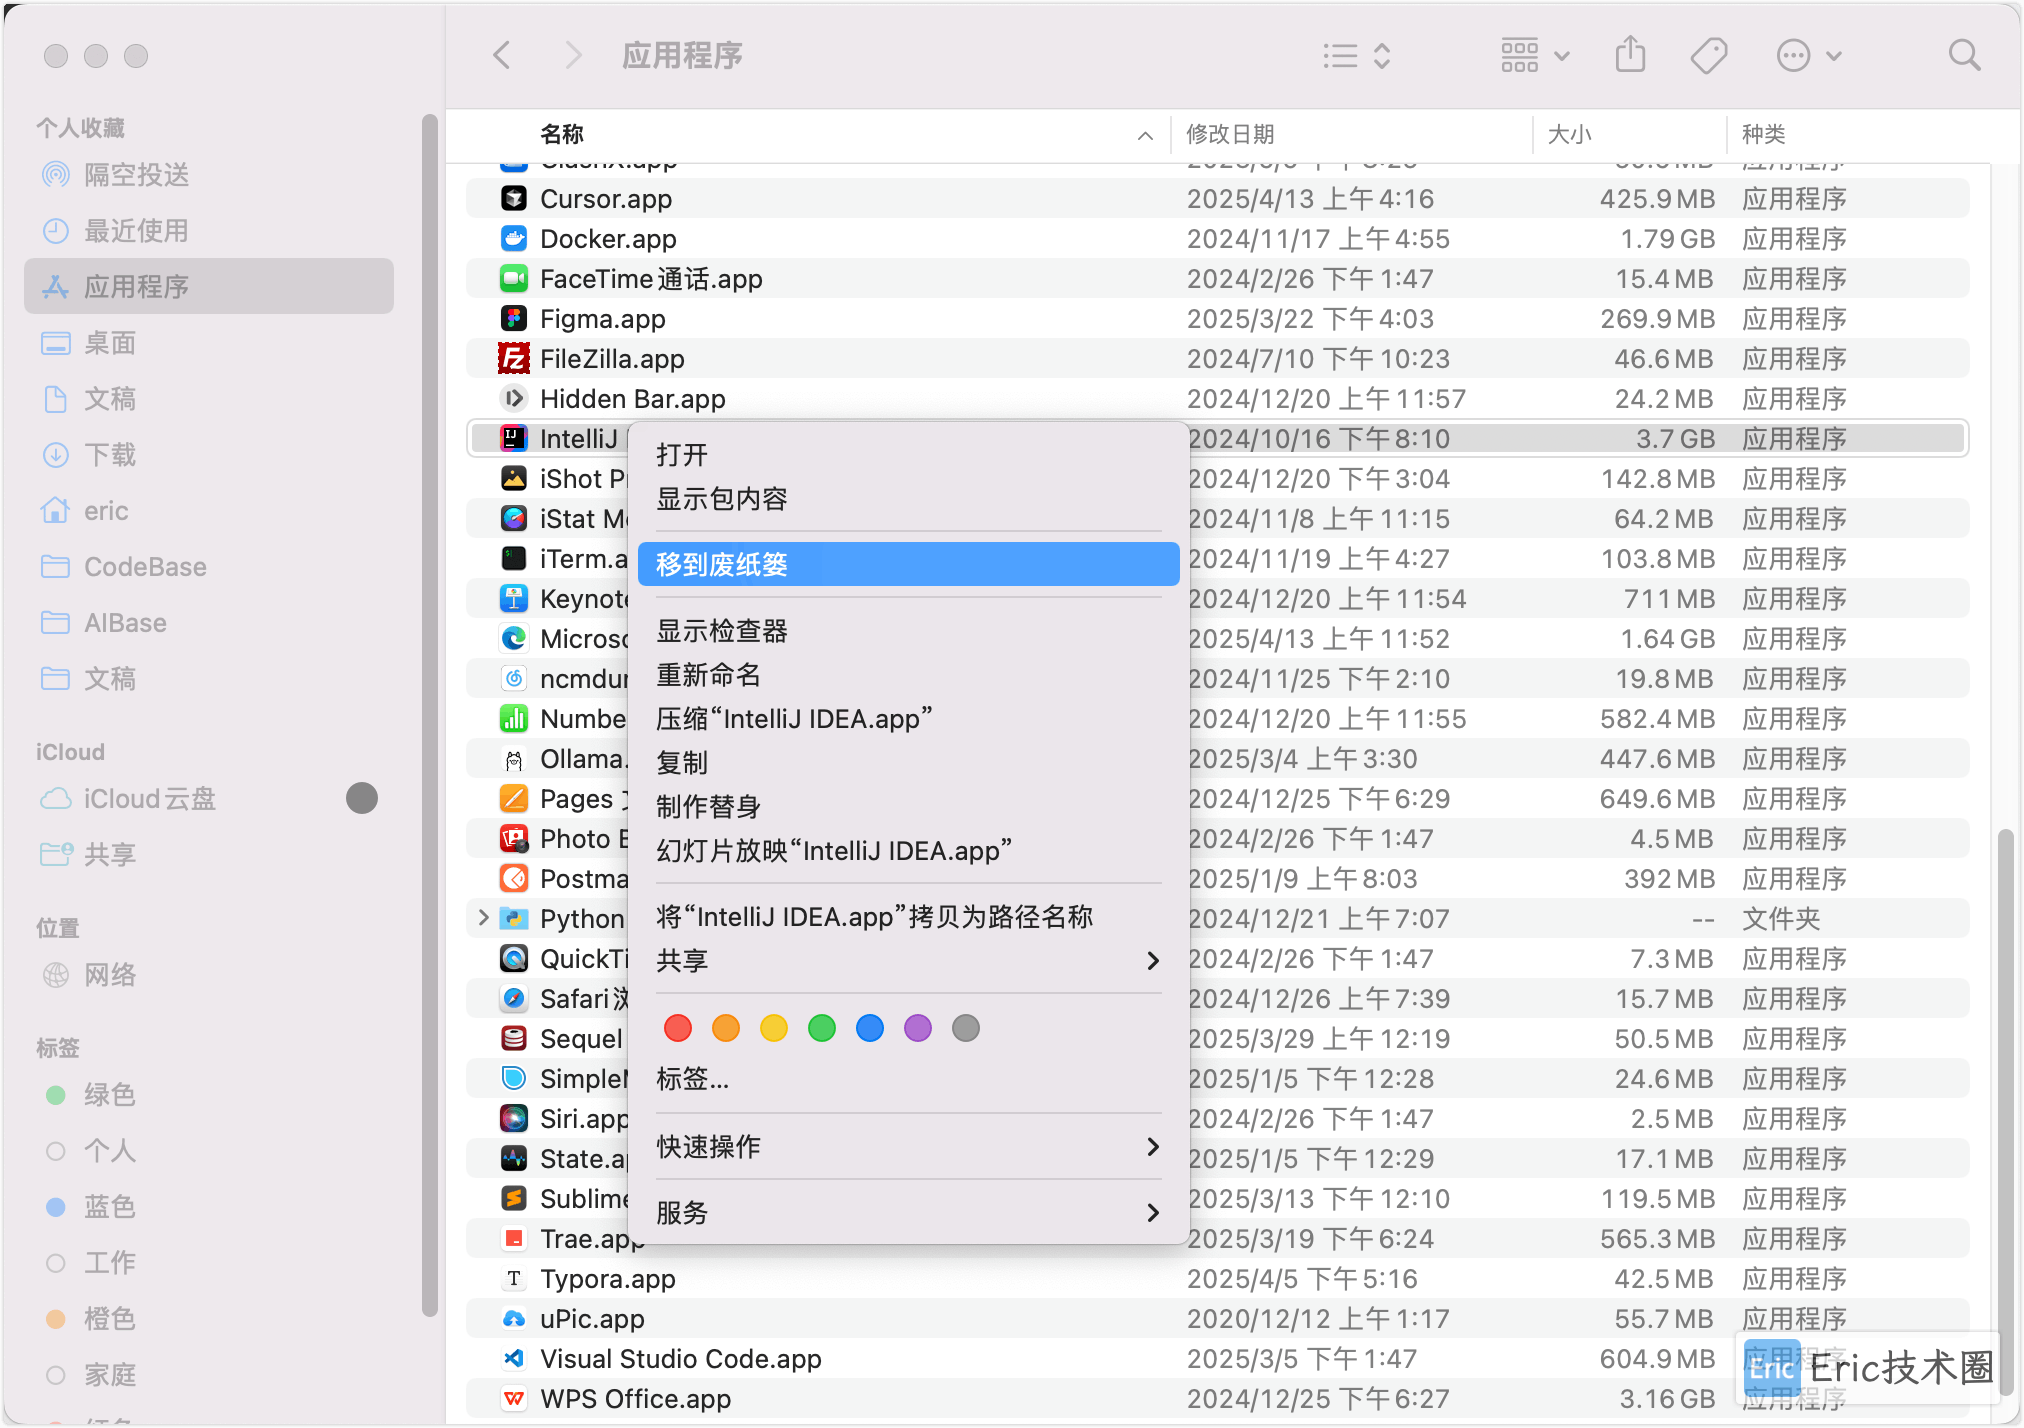Click the Share toolbar icon
The width and height of the screenshot is (2024, 1428).
tap(1630, 55)
